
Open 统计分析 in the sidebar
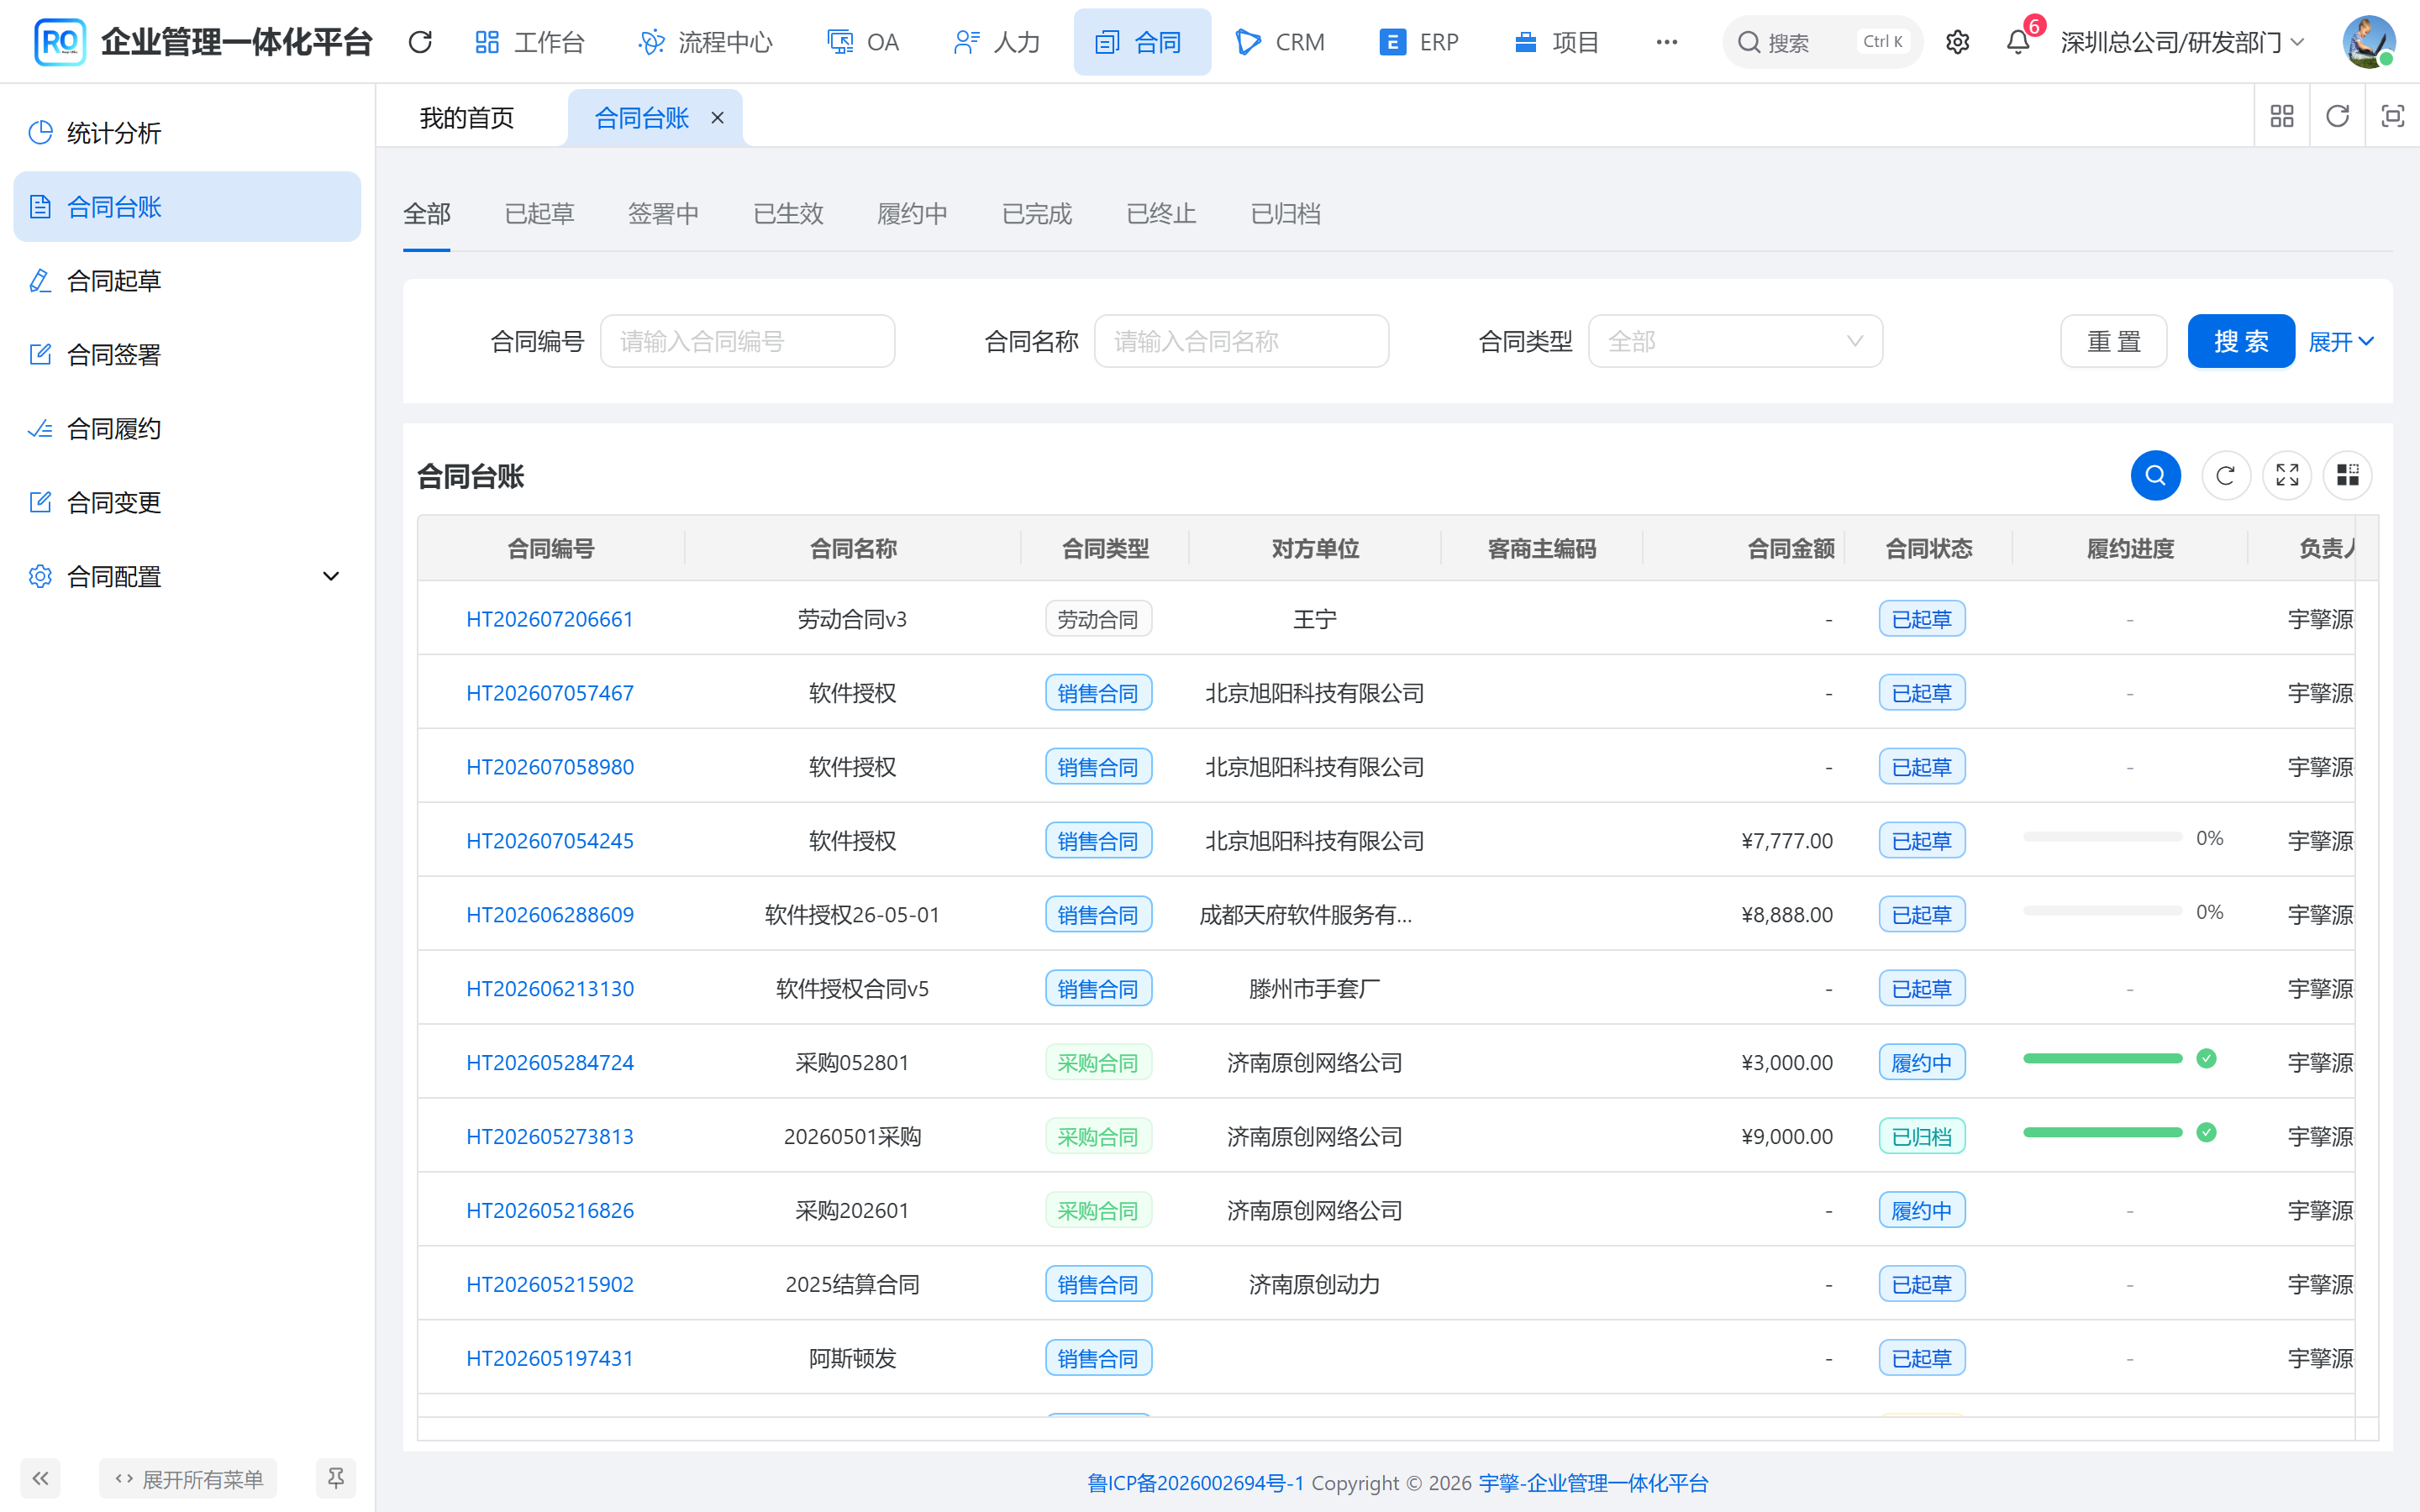pos(187,133)
